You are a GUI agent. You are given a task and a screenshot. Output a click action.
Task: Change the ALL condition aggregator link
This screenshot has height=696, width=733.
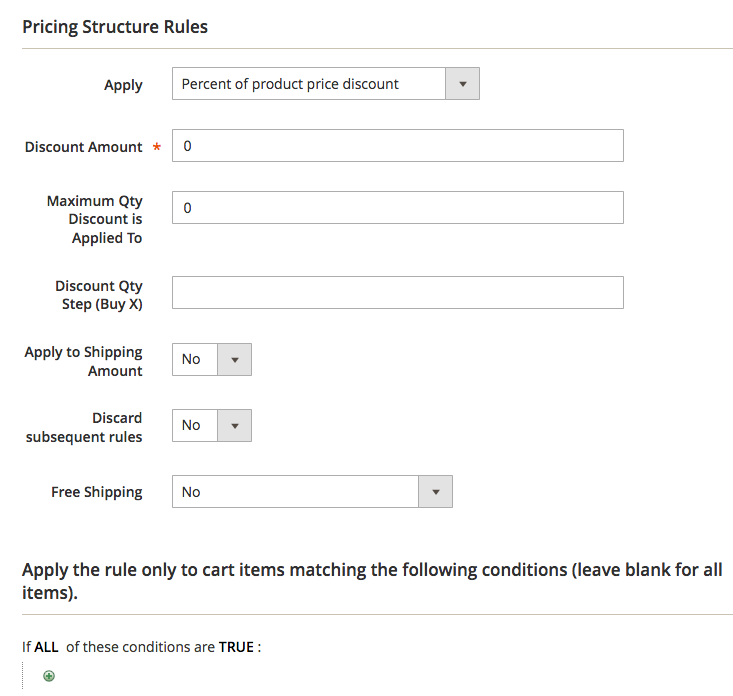point(46,647)
